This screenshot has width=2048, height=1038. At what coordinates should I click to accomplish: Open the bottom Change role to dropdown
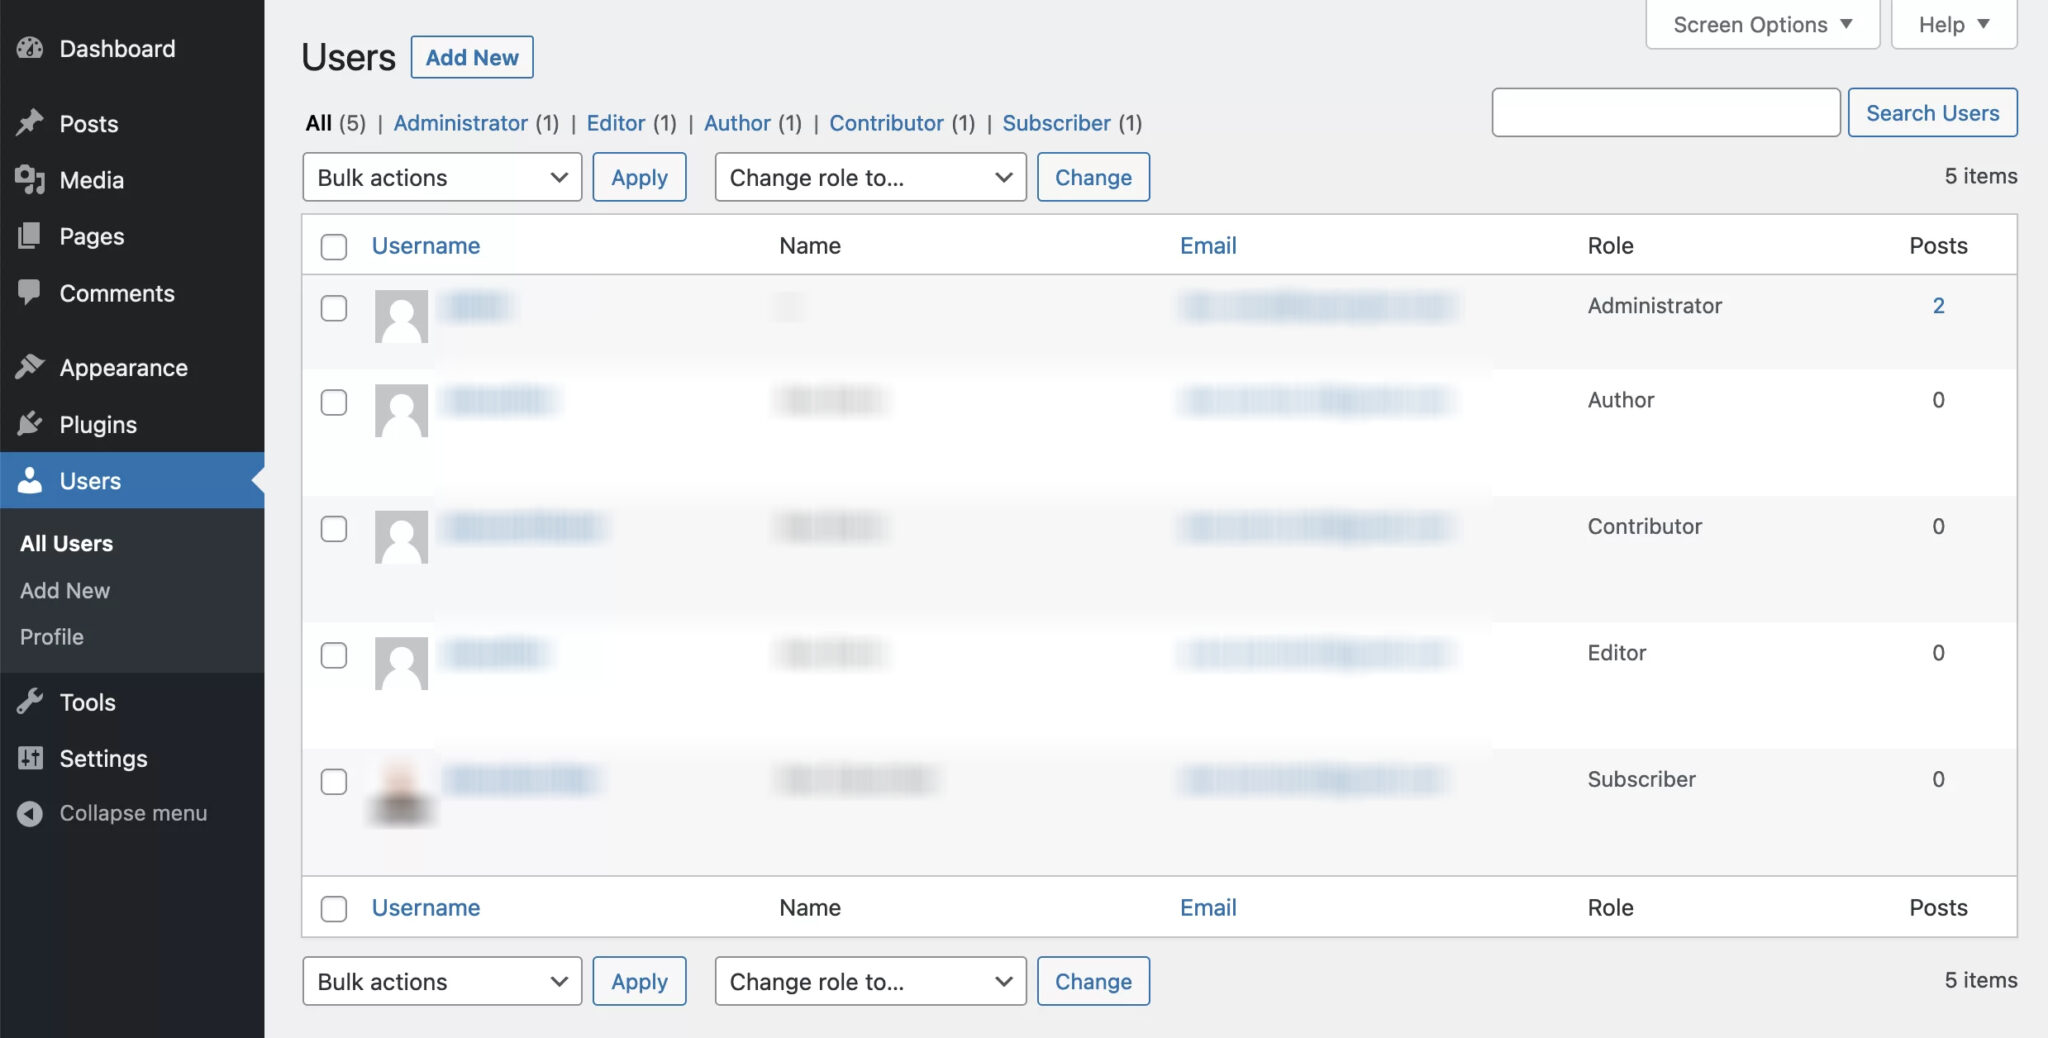coord(870,981)
